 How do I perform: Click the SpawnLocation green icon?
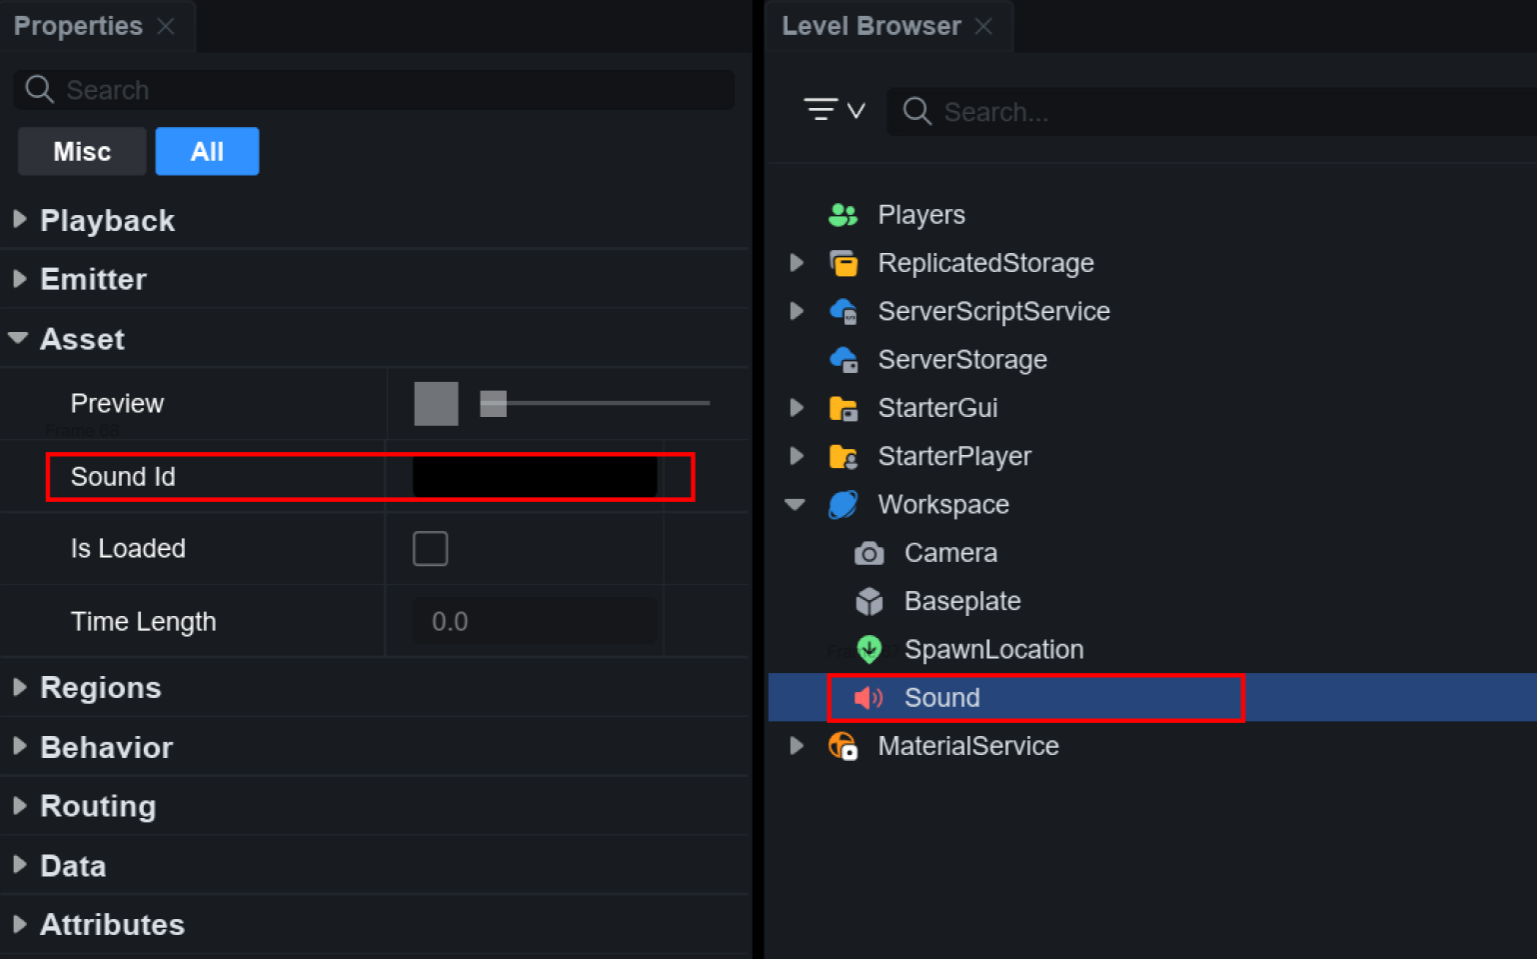pyautogui.click(x=869, y=650)
